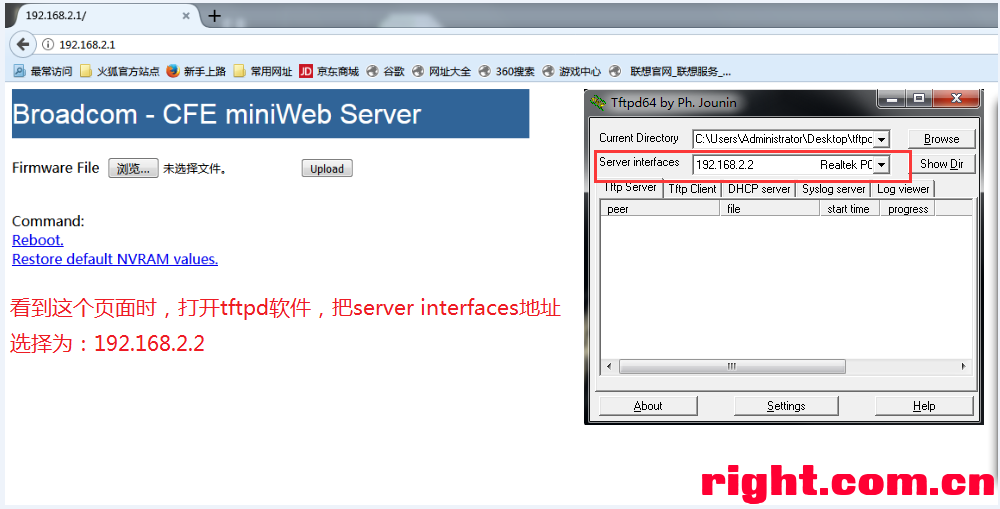Open a new browser tab
The height and width of the screenshot is (509, 1000).
(x=215, y=16)
